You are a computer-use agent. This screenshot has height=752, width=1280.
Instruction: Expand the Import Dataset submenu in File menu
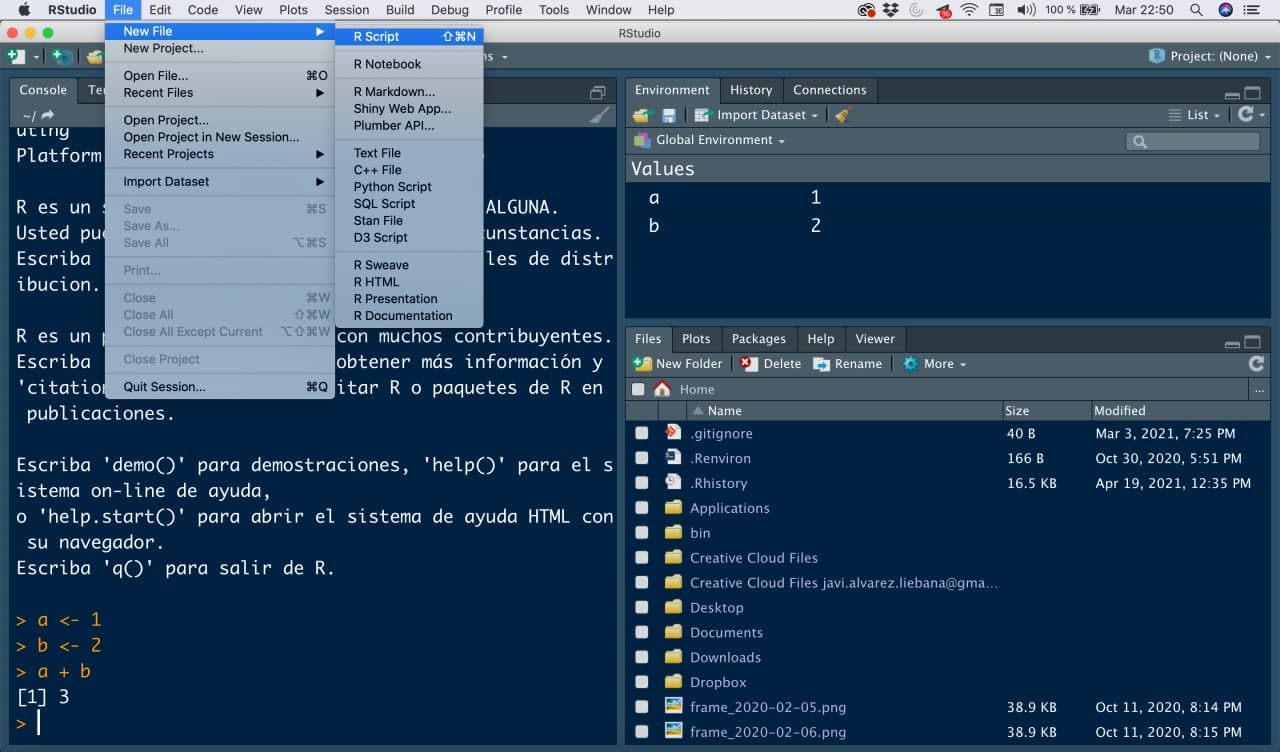click(x=220, y=182)
